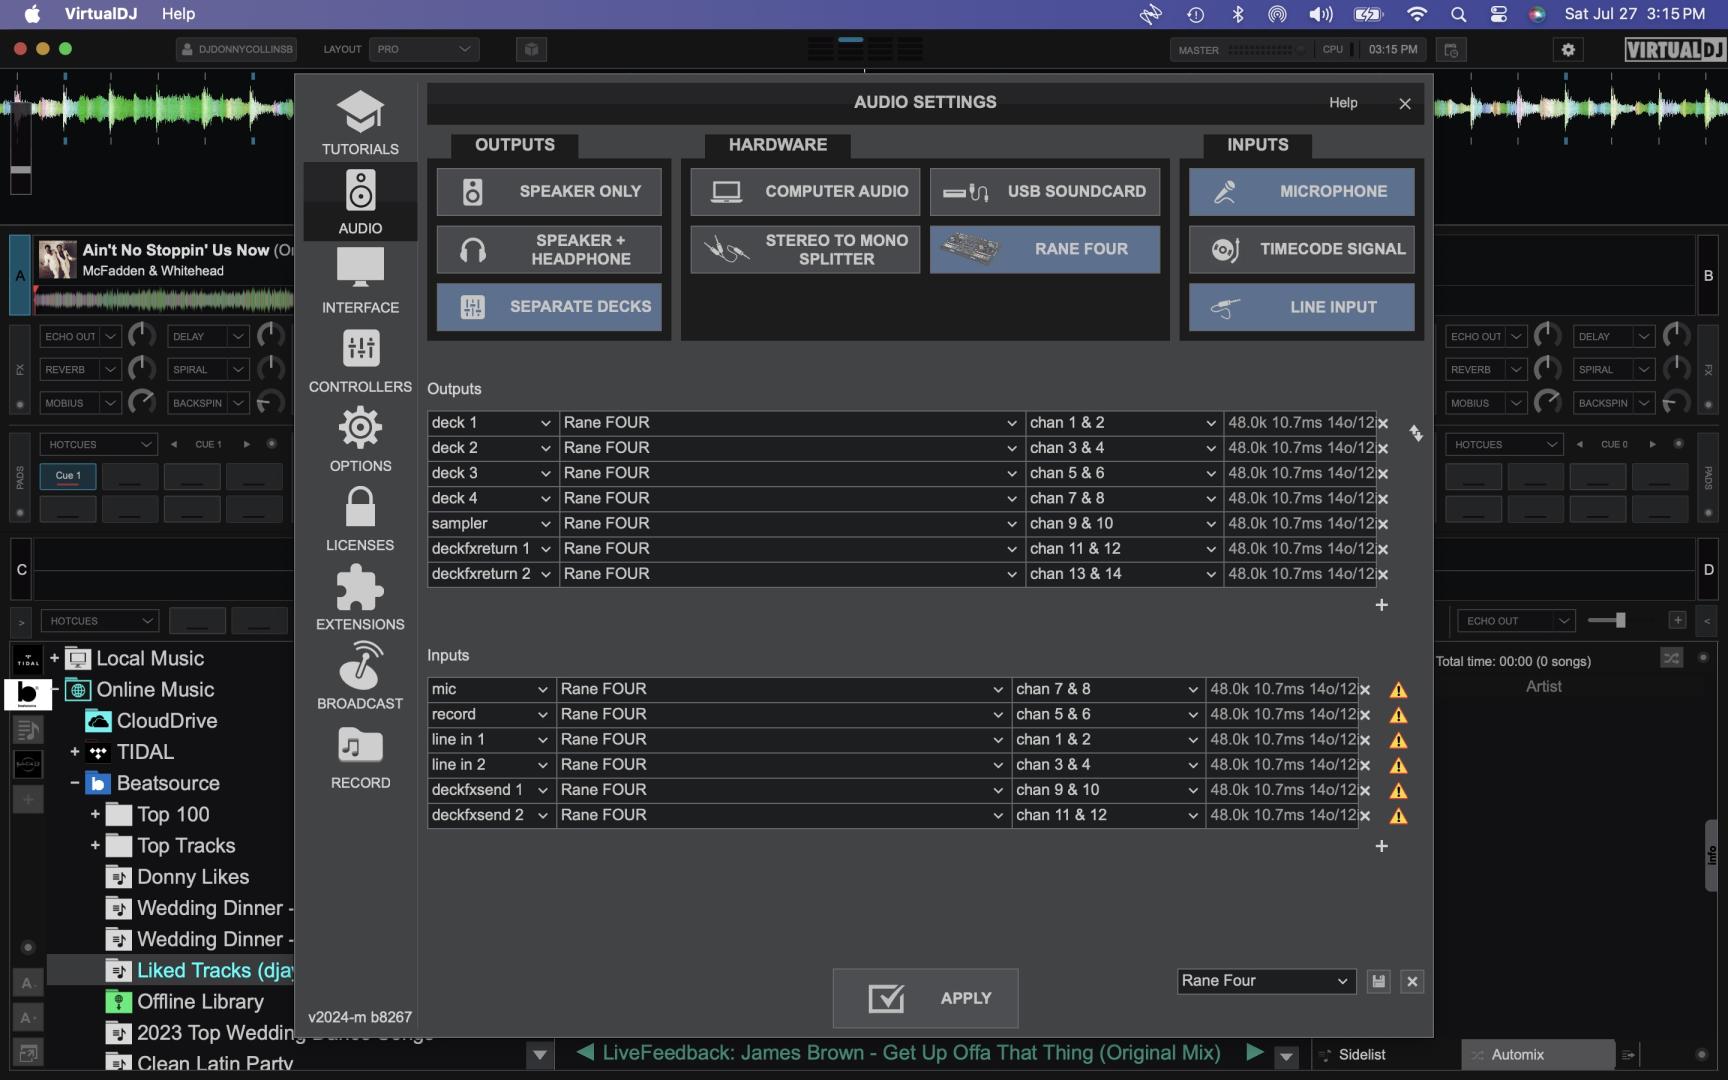Switch to Automix tab
This screenshot has height=1080, width=1728.
[1538, 1055]
